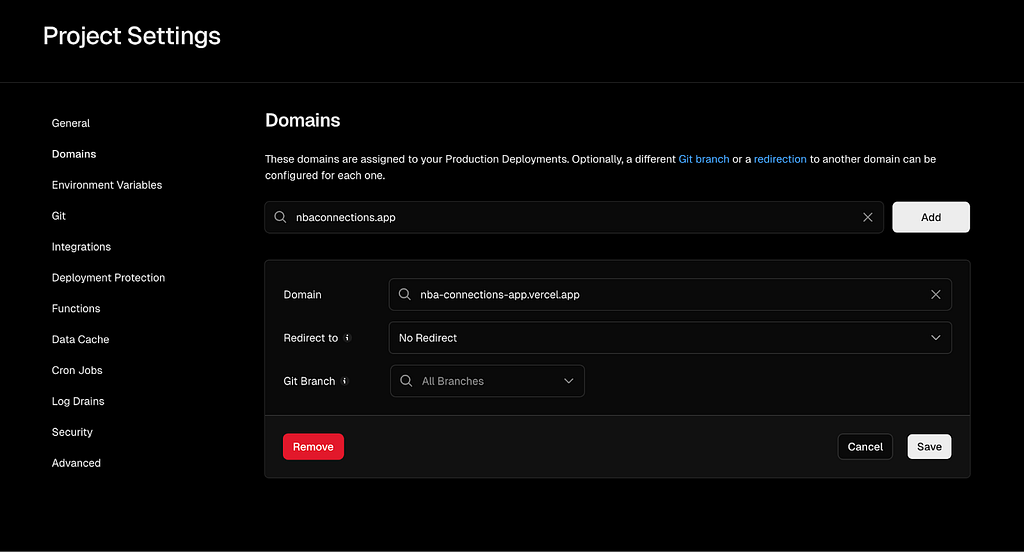Follow the redirection link

tap(780, 159)
